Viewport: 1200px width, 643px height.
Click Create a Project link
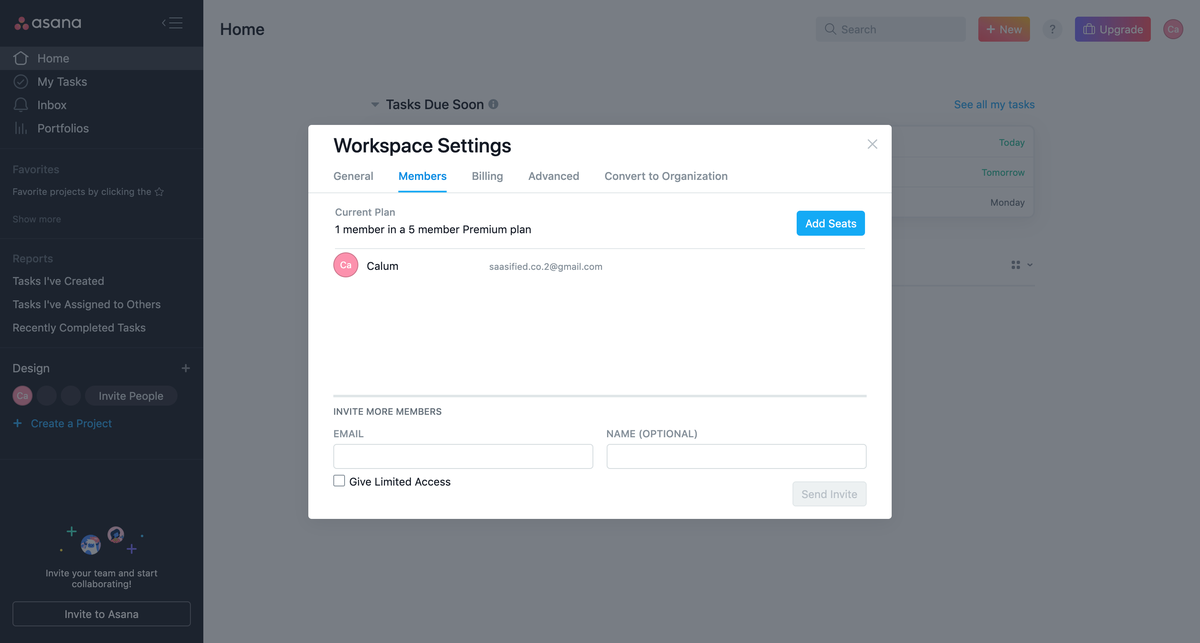click(71, 424)
